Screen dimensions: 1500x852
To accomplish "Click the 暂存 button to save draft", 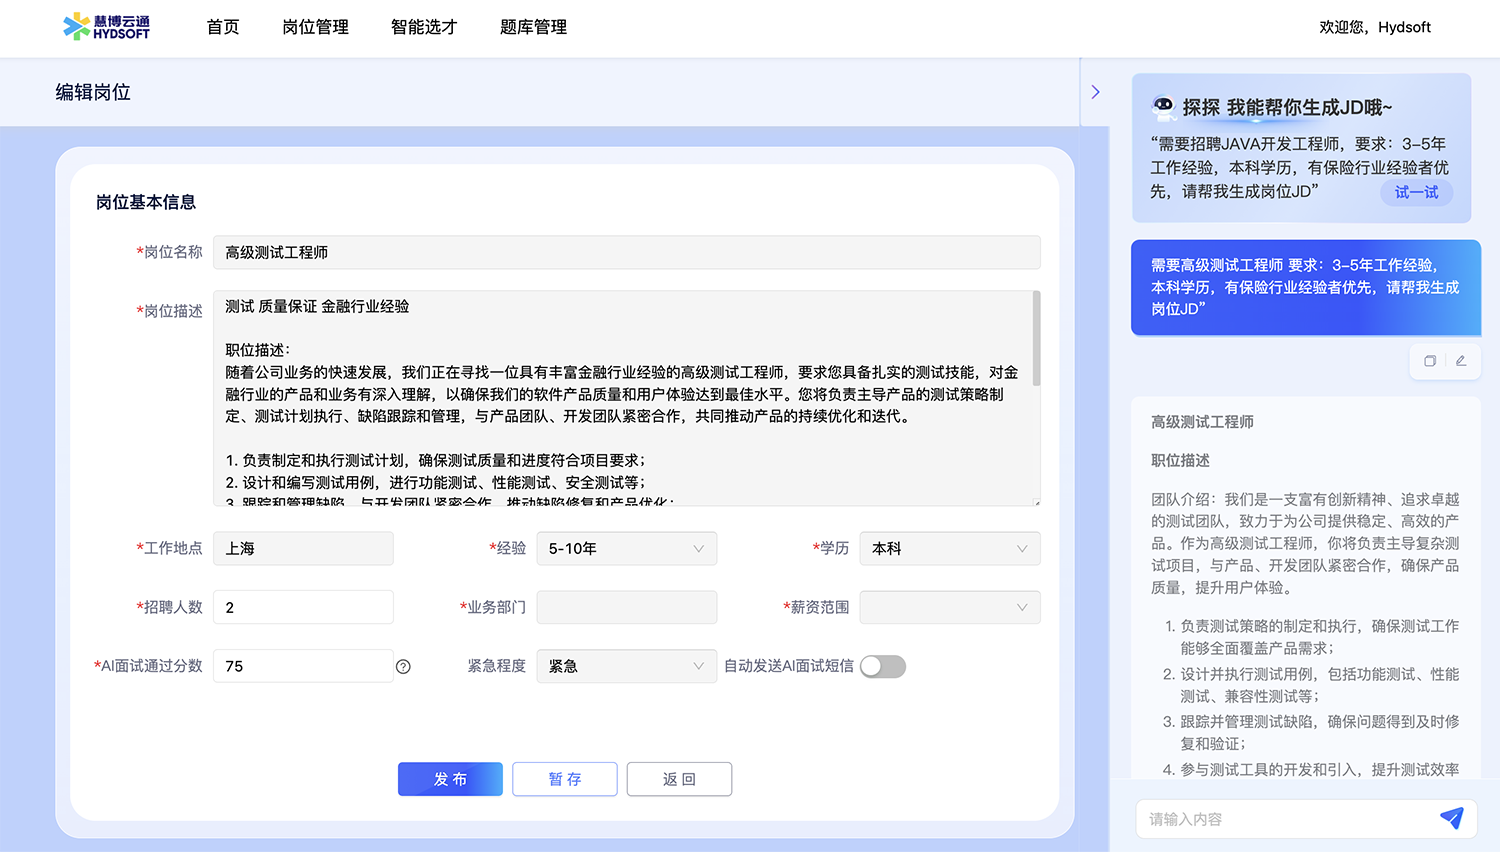I will pyautogui.click(x=564, y=779).
